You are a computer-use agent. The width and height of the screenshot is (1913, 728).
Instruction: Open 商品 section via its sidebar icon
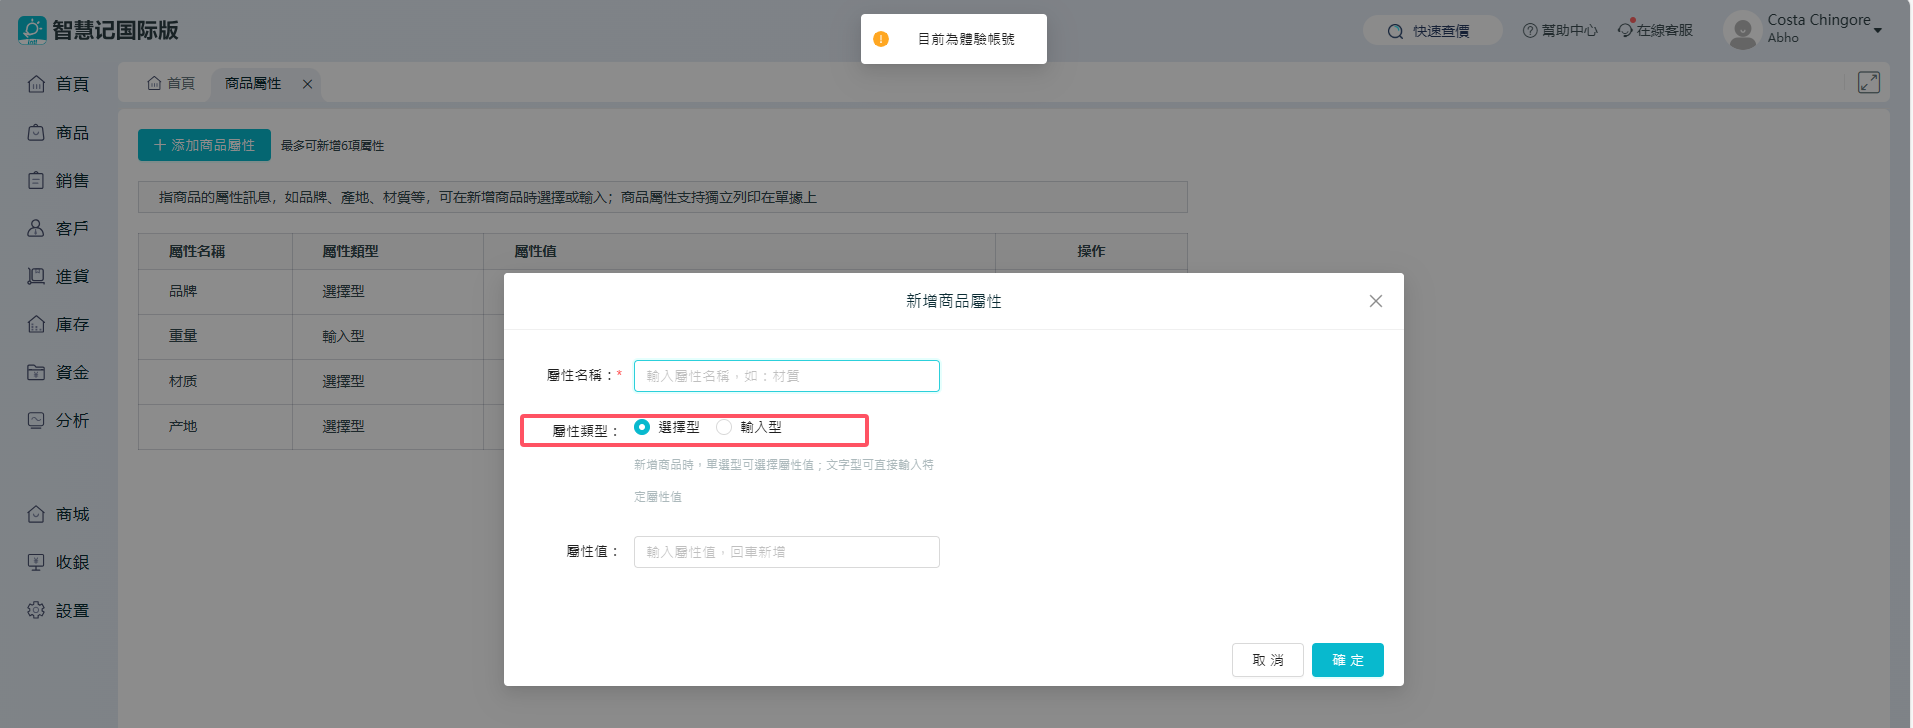[36, 133]
